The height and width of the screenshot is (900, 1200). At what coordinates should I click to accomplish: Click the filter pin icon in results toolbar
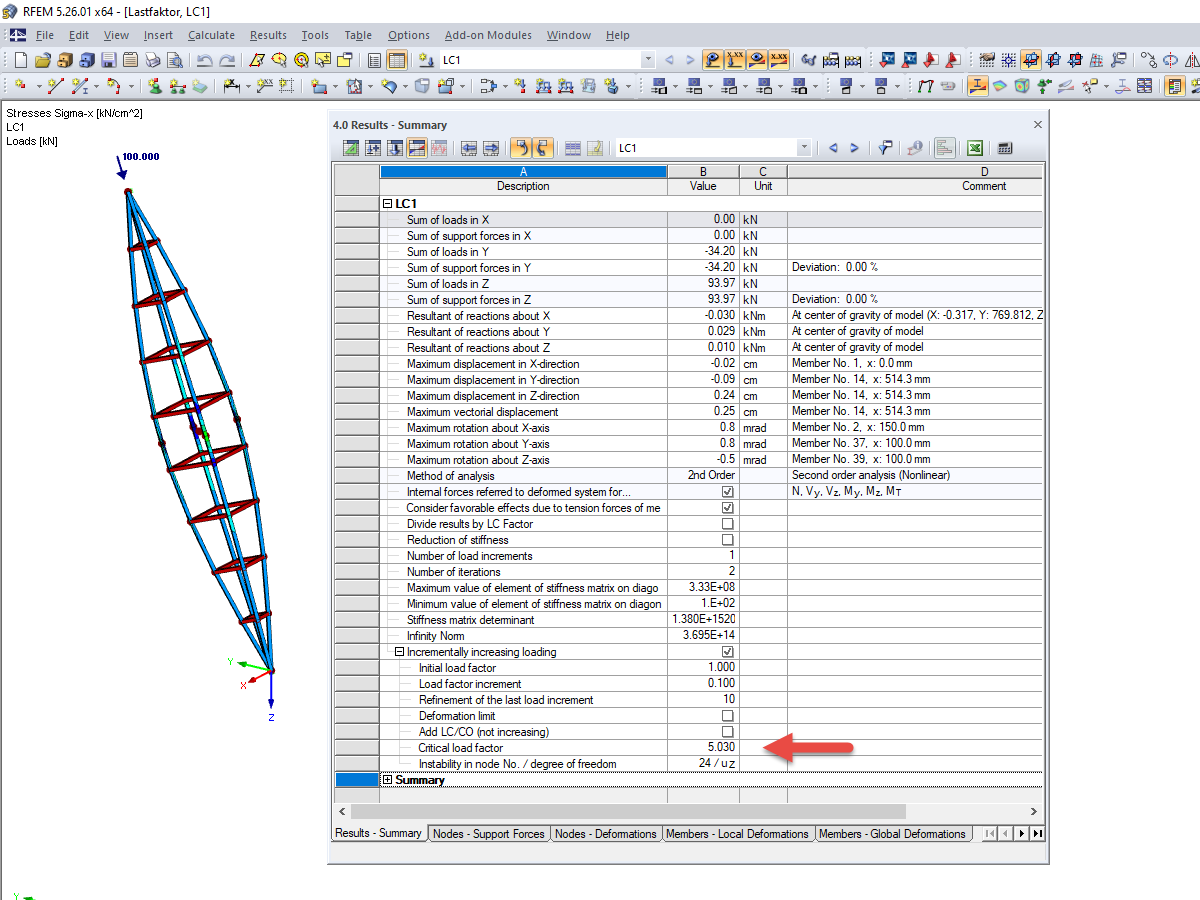tap(886, 148)
